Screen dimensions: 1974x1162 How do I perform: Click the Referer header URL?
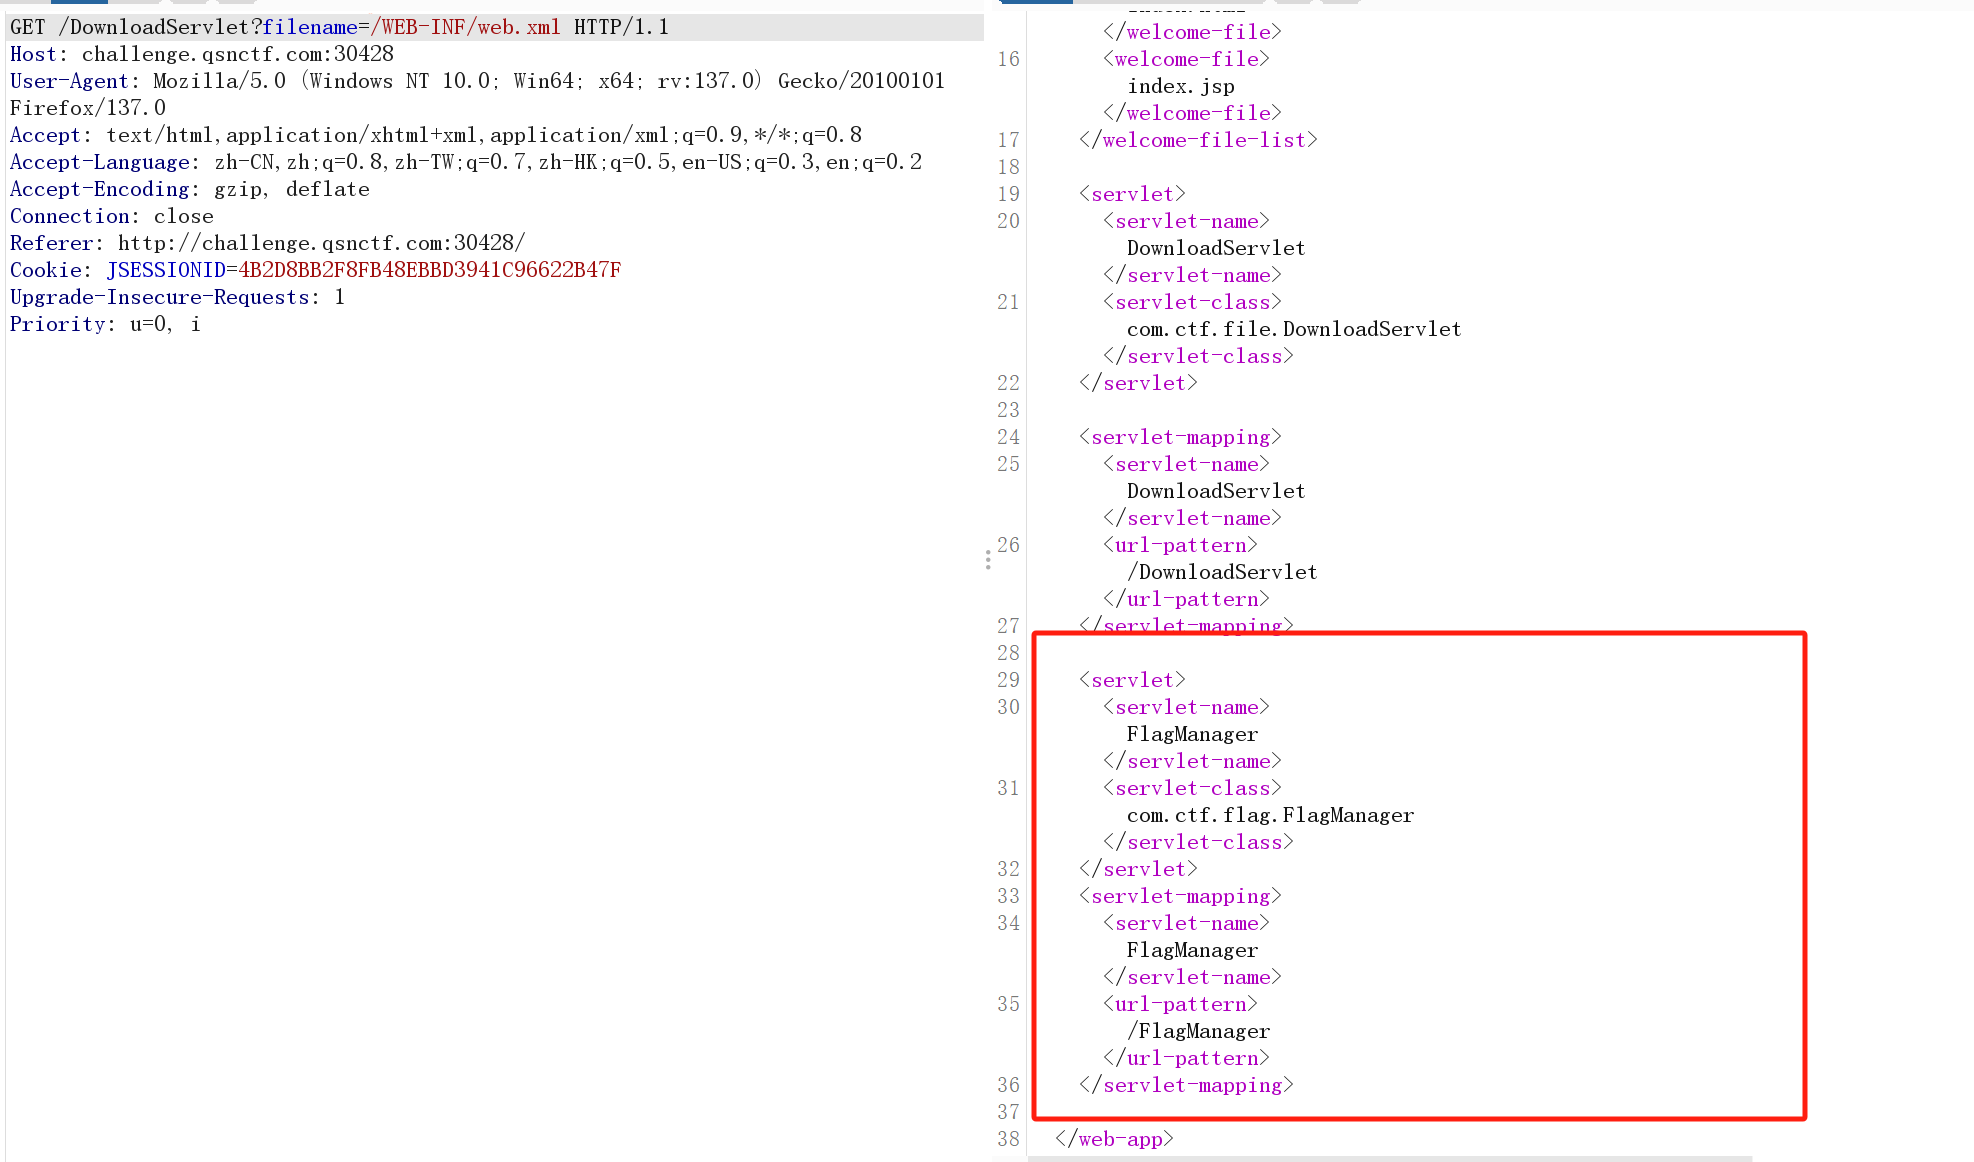pos(321,243)
